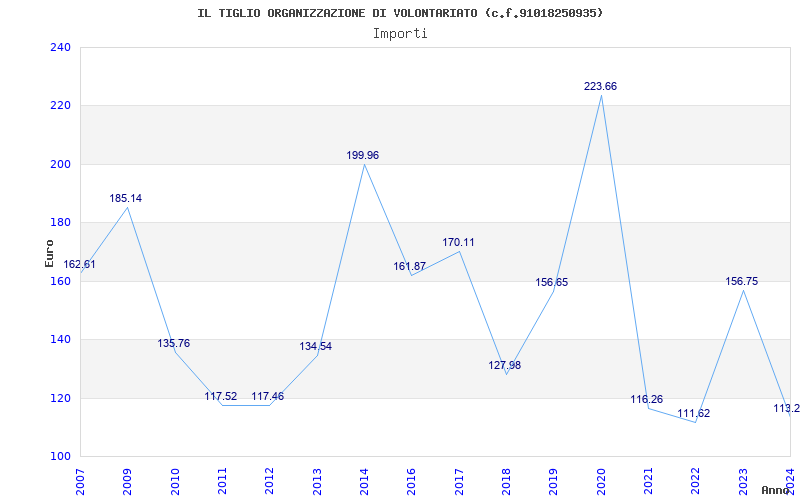Click the Euro axis label
This screenshot has width=800, height=500.
click(49, 253)
